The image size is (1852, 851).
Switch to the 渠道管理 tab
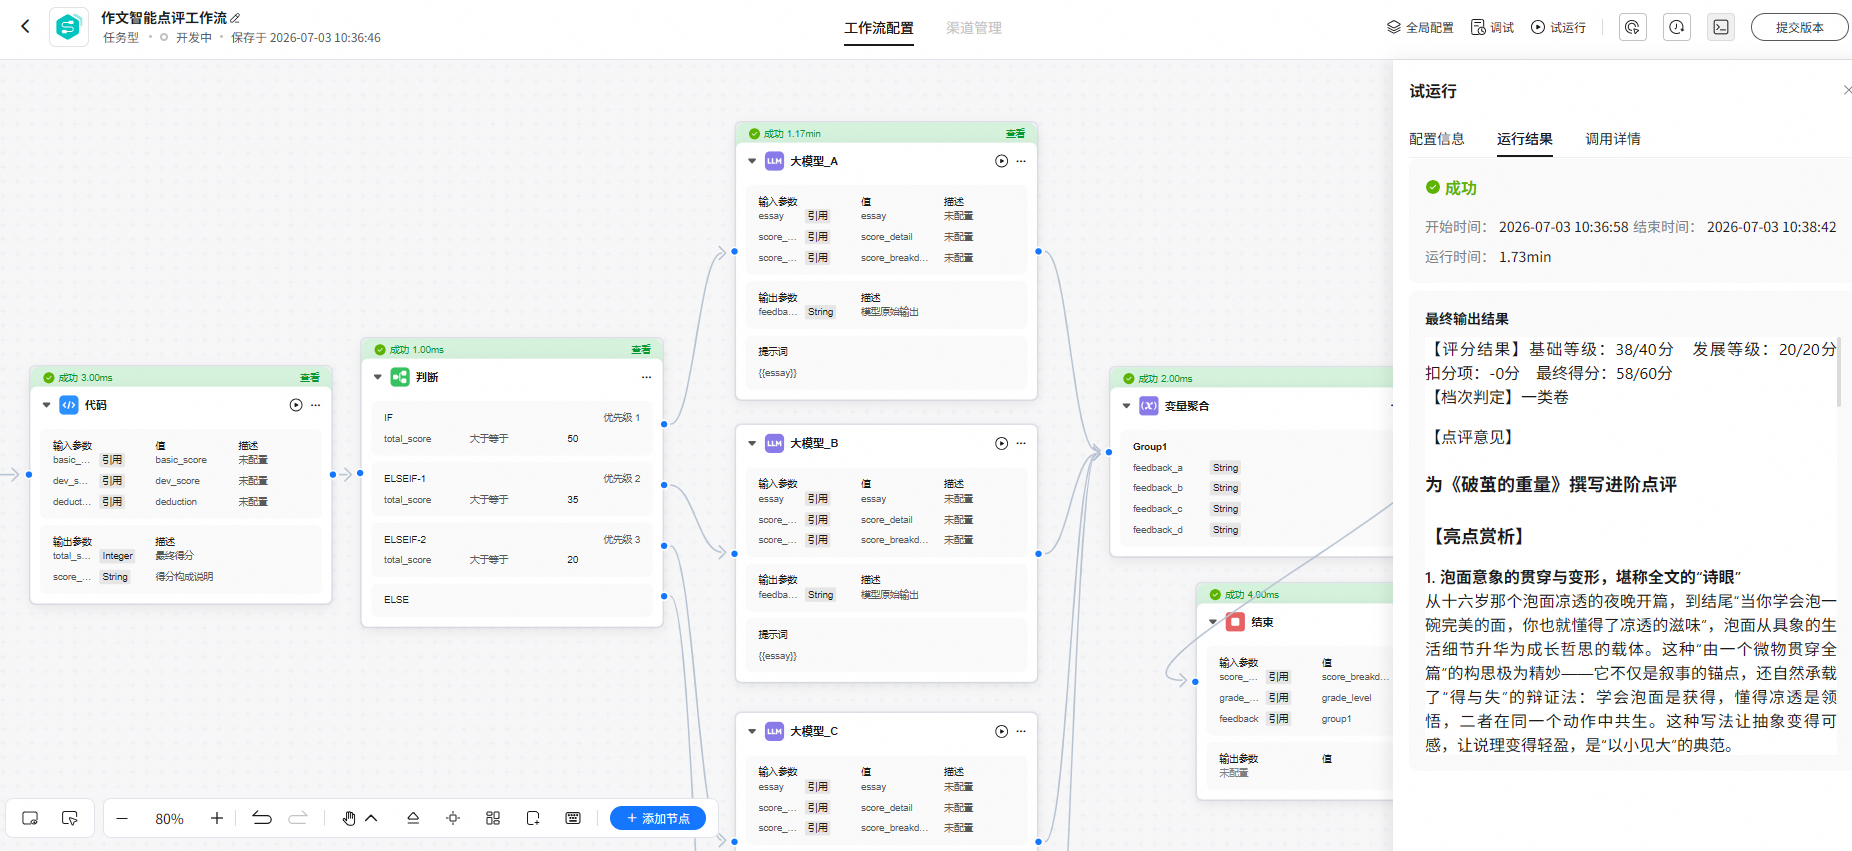[974, 28]
